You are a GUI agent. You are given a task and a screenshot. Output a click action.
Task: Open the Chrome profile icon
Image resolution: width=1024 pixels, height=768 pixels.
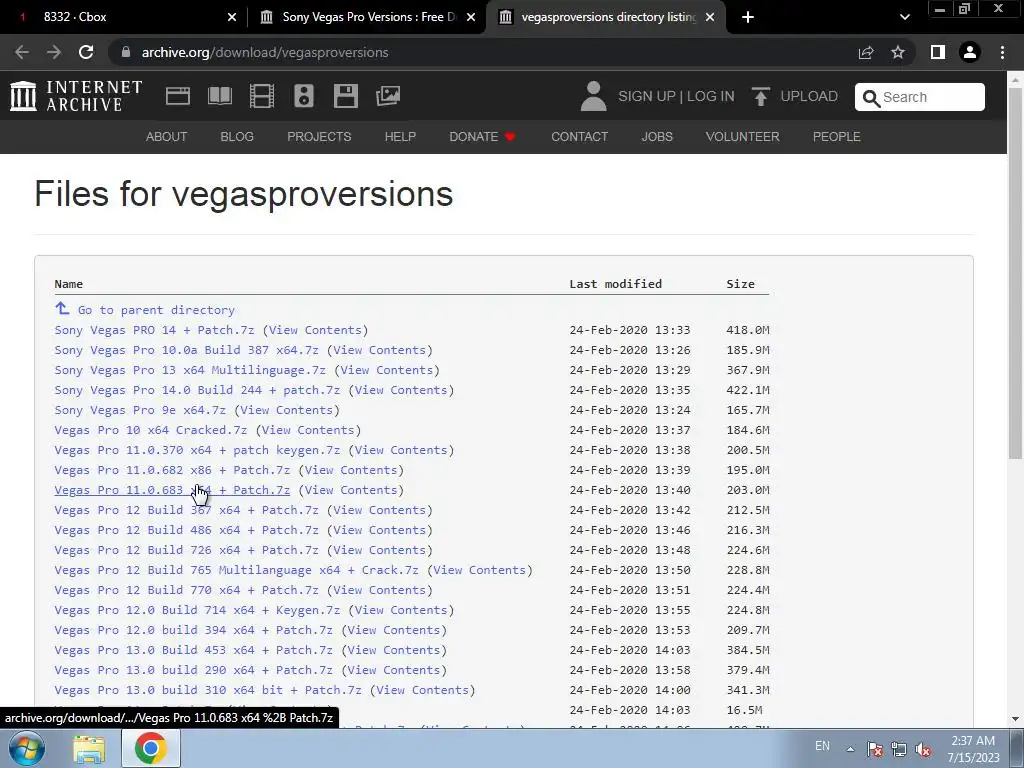(970, 52)
